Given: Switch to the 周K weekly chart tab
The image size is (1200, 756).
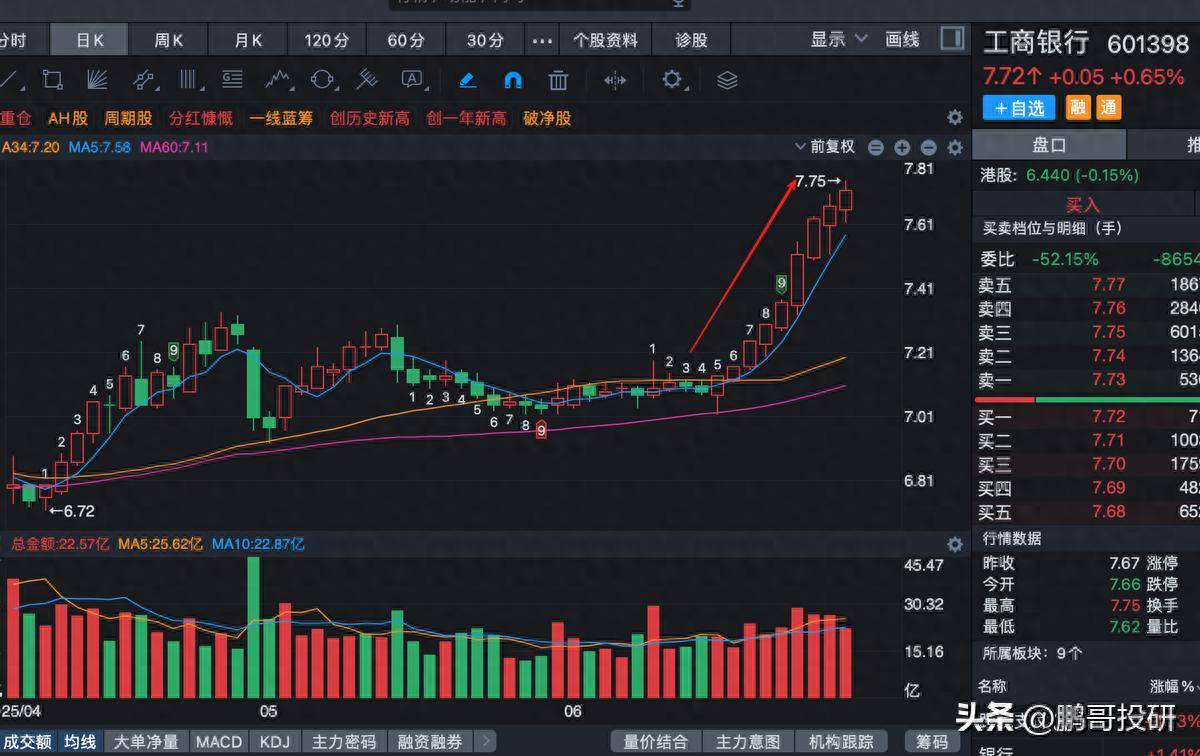Looking at the screenshot, I should [166, 40].
